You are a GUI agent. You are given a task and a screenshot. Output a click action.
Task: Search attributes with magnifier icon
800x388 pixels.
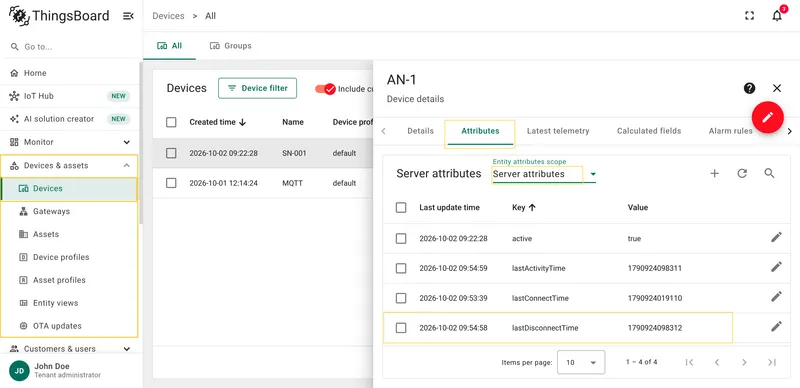tap(769, 174)
